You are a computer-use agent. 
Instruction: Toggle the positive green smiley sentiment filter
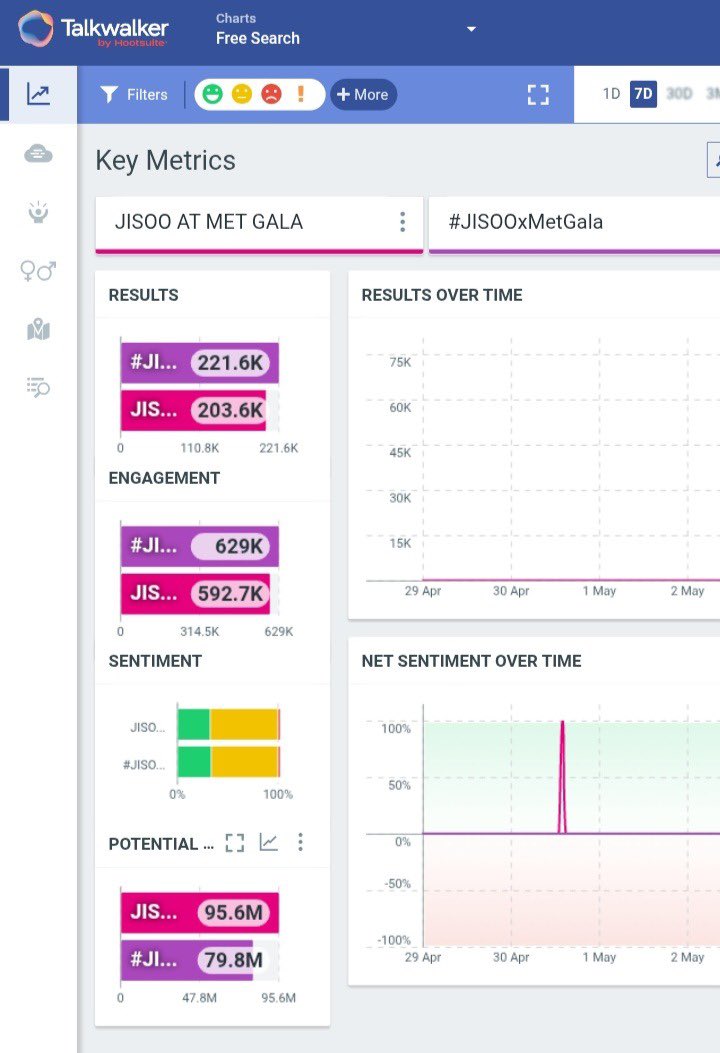coord(212,94)
